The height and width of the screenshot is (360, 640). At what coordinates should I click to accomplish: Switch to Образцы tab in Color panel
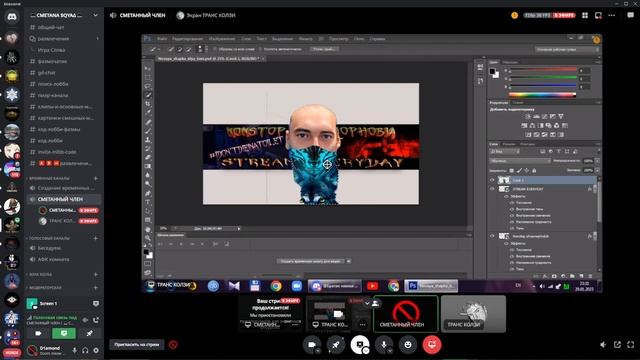[x=510, y=62]
